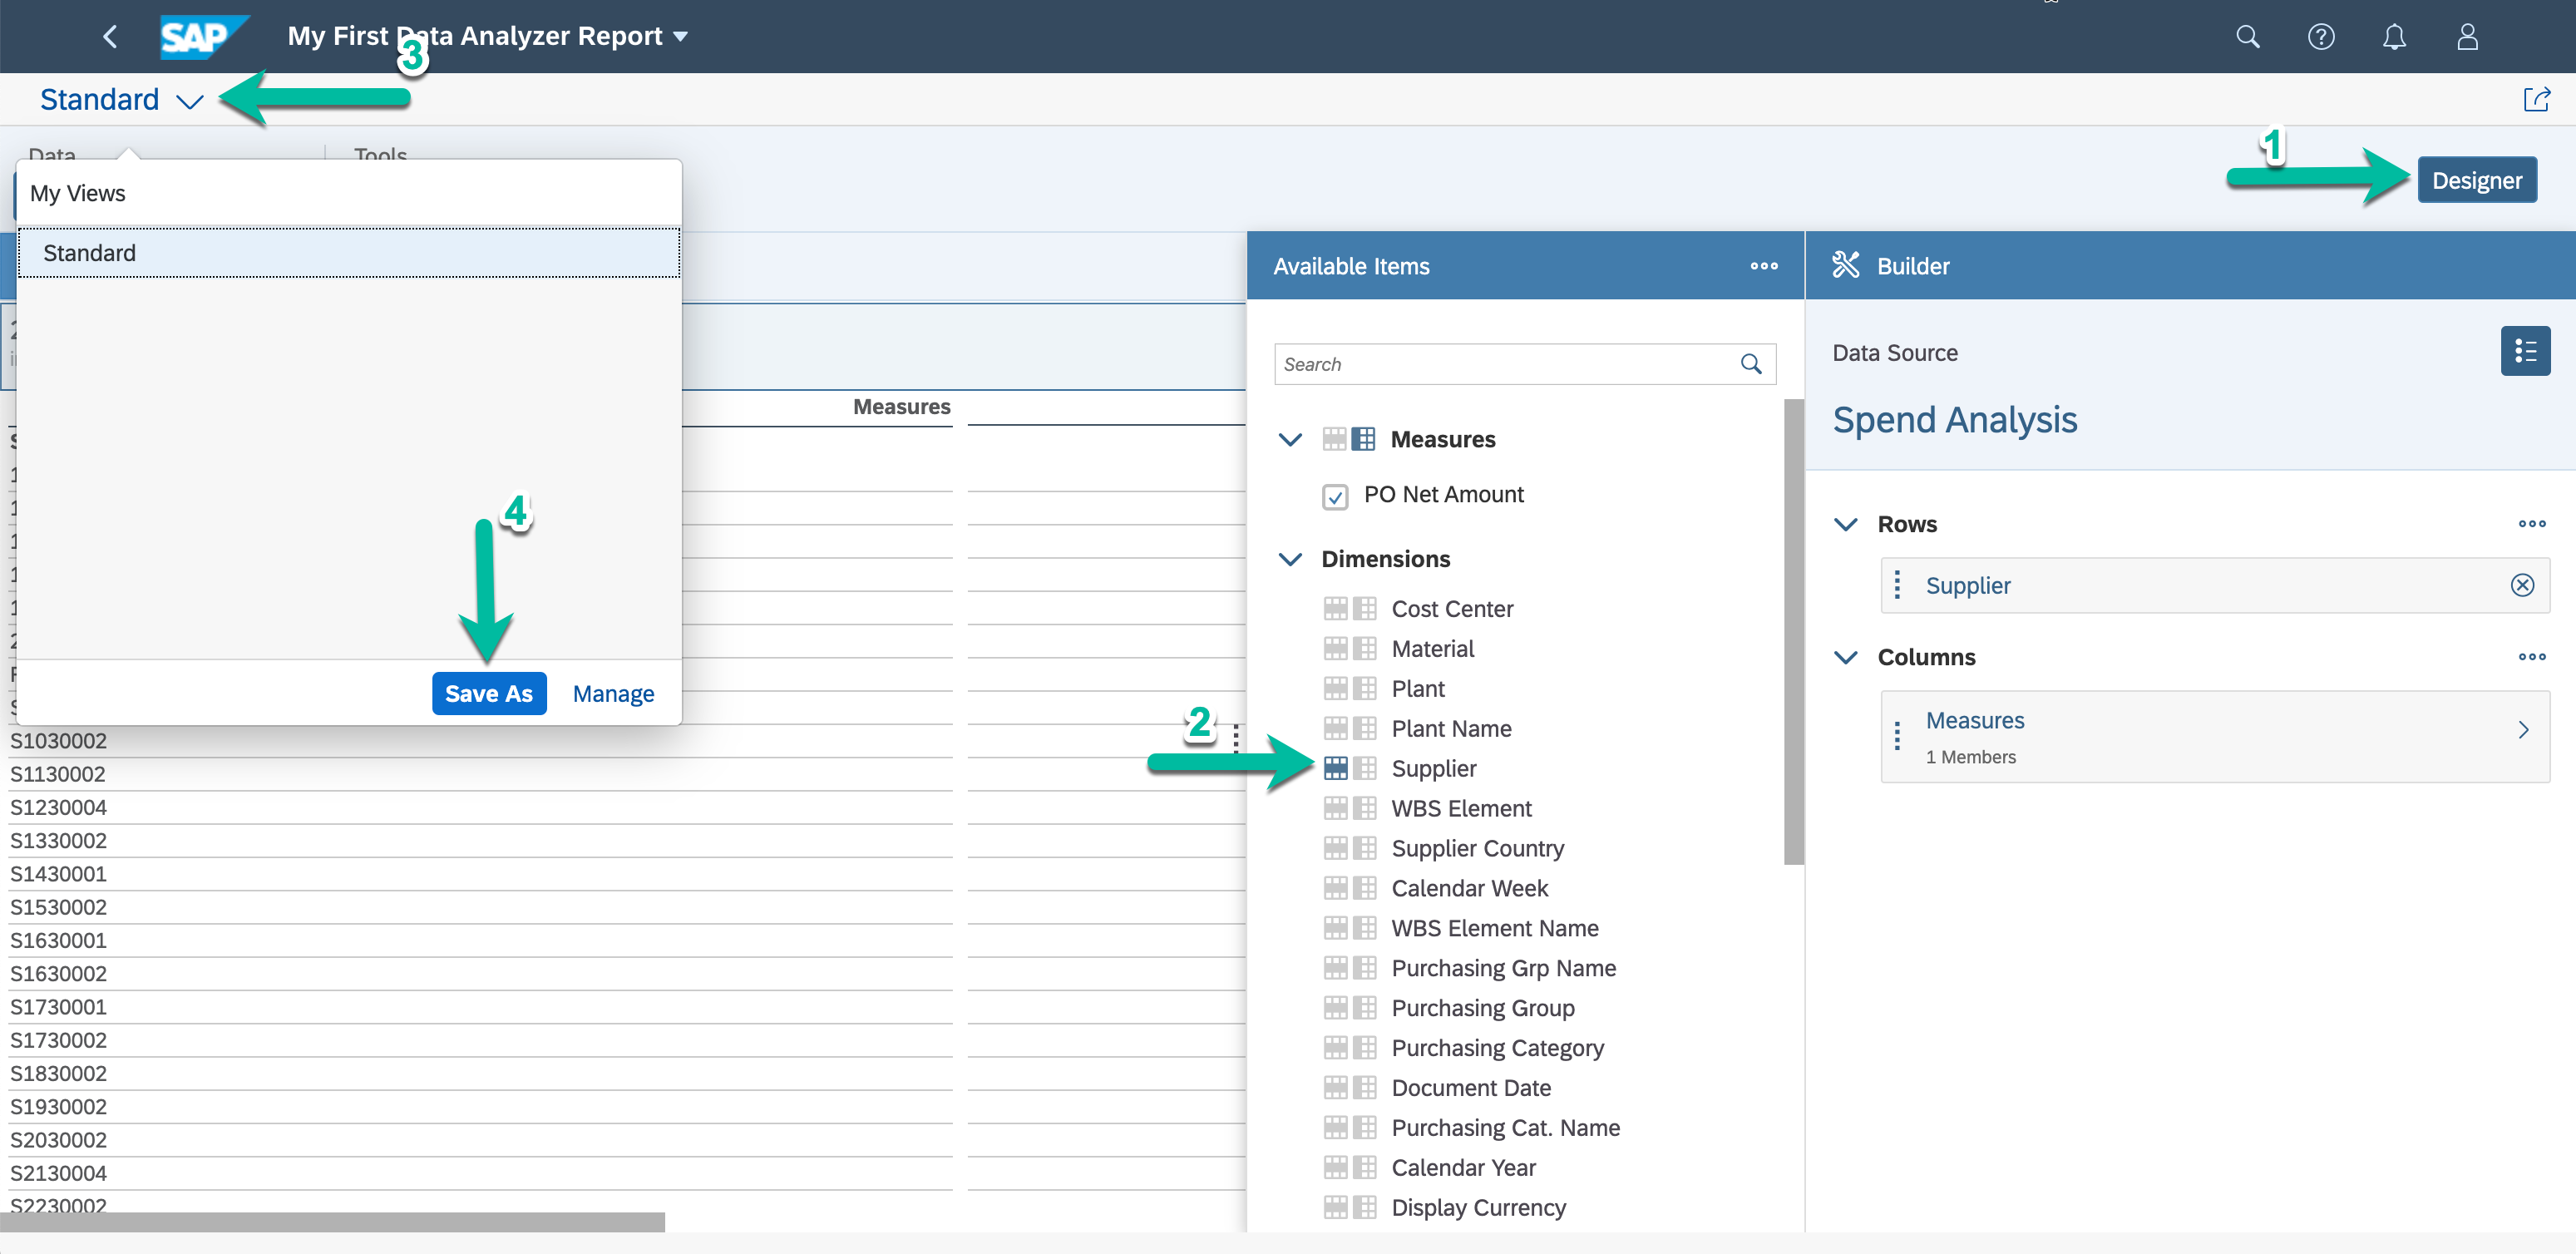Click the Save As button
The height and width of the screenshot is (1254, 2576).
tap(488, 693)
